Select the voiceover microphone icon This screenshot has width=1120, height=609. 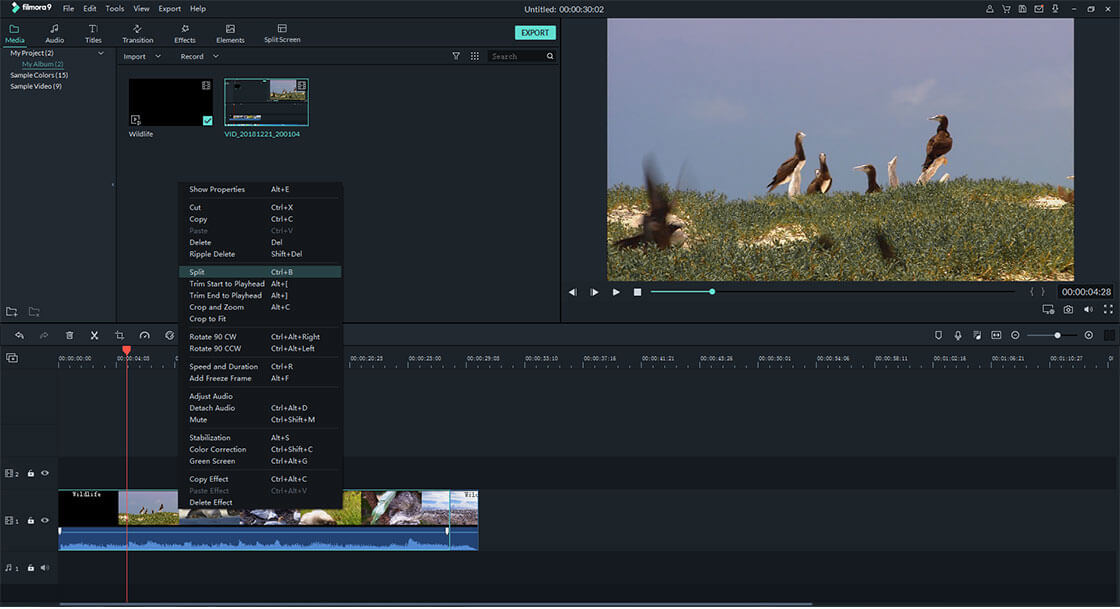(958, 335)
